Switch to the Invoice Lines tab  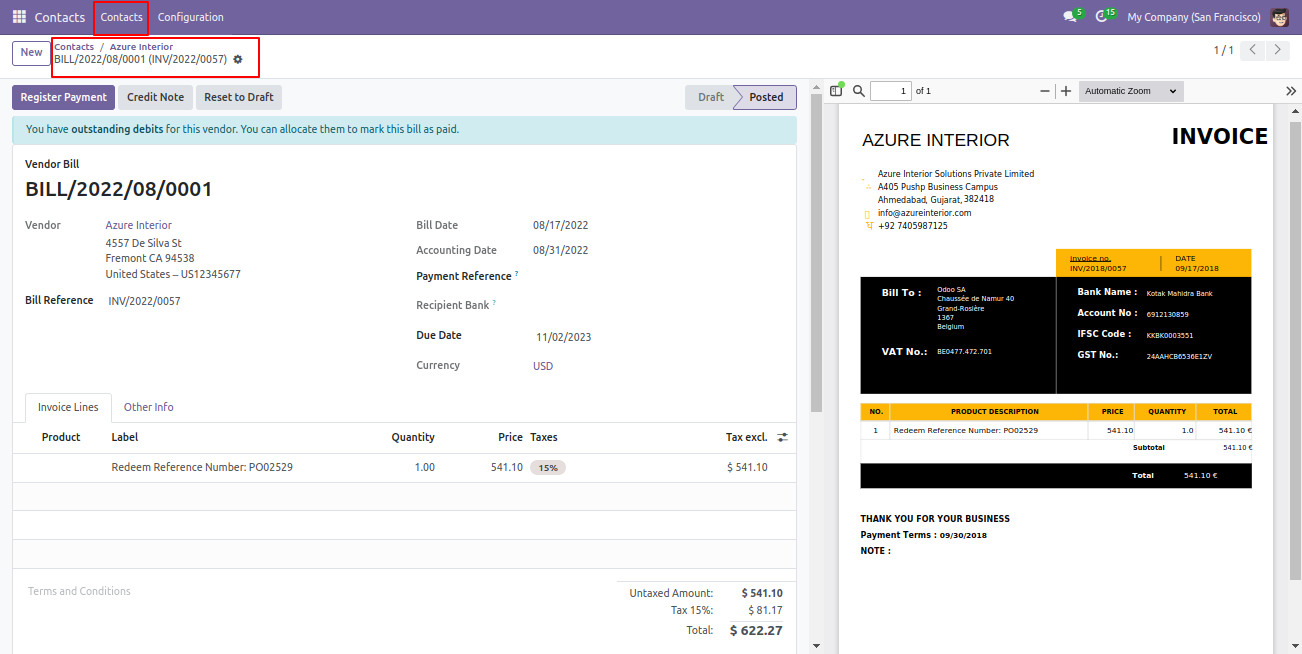point(68,407)
